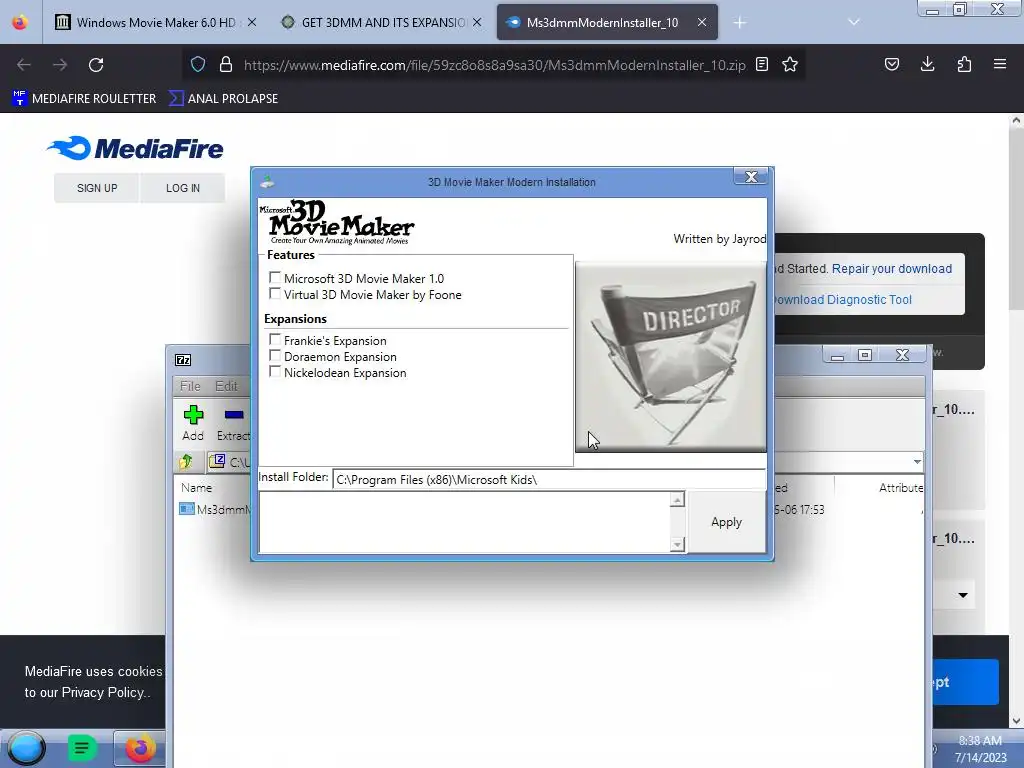Click the Firefox icon in tab bar
This screenshot has height=768, width=1024.
tap(20, 22)
